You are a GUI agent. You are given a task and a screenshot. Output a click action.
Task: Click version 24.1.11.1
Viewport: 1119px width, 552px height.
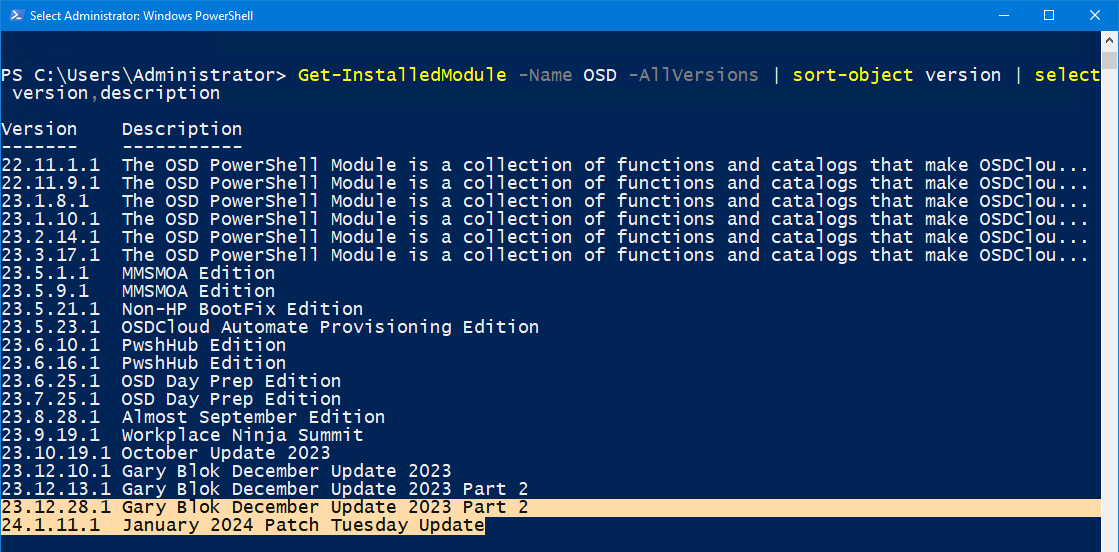[51, 526]
